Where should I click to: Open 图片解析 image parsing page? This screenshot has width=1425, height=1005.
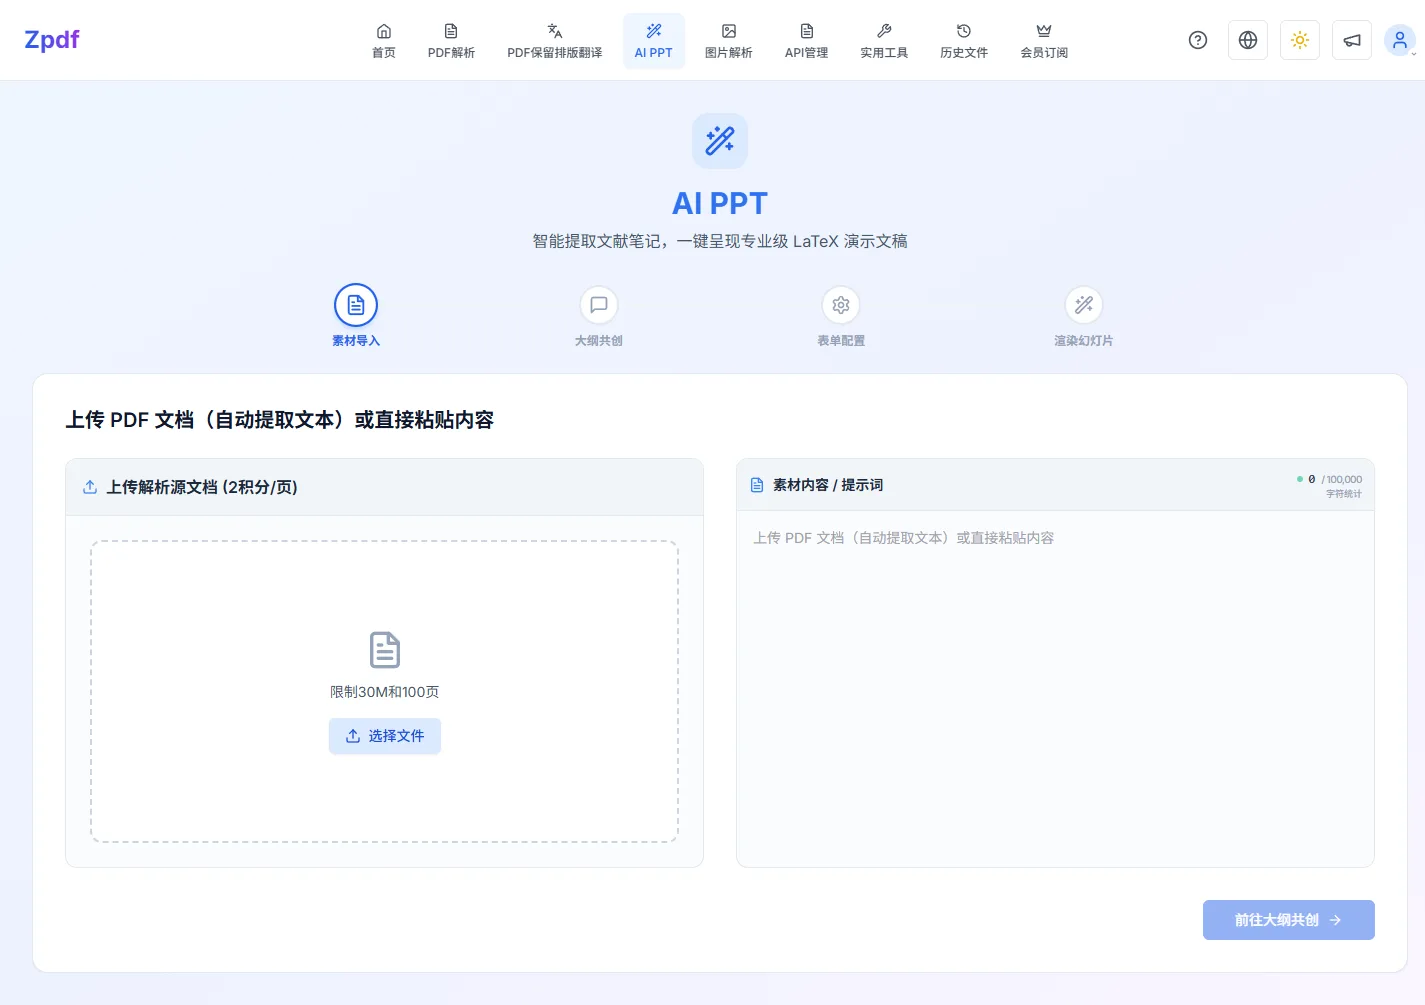click(728, 41)
